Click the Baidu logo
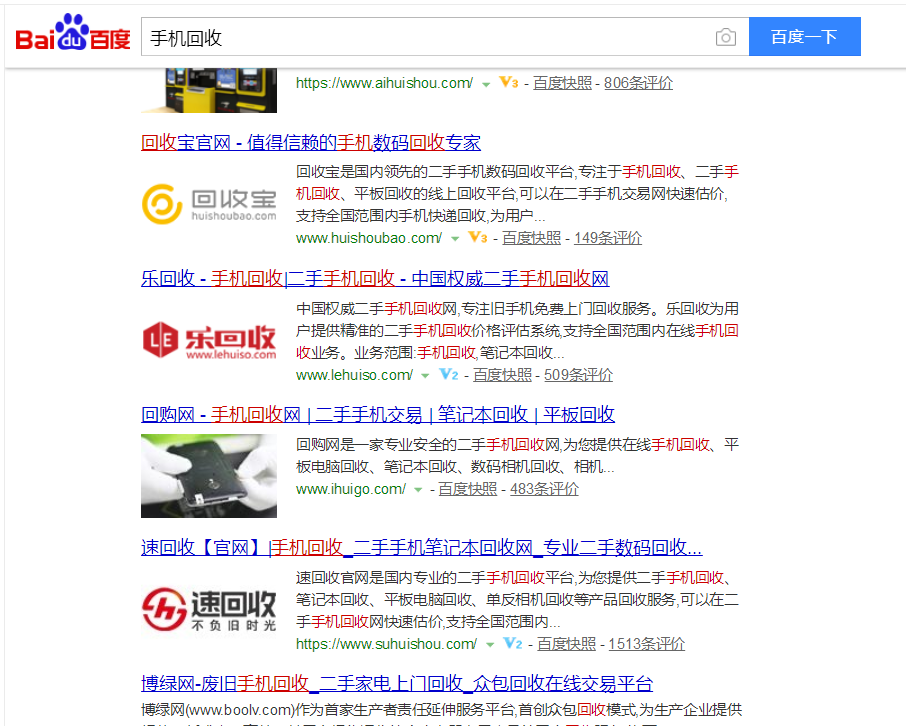The image size is (906, 726). tap(73, 34)
